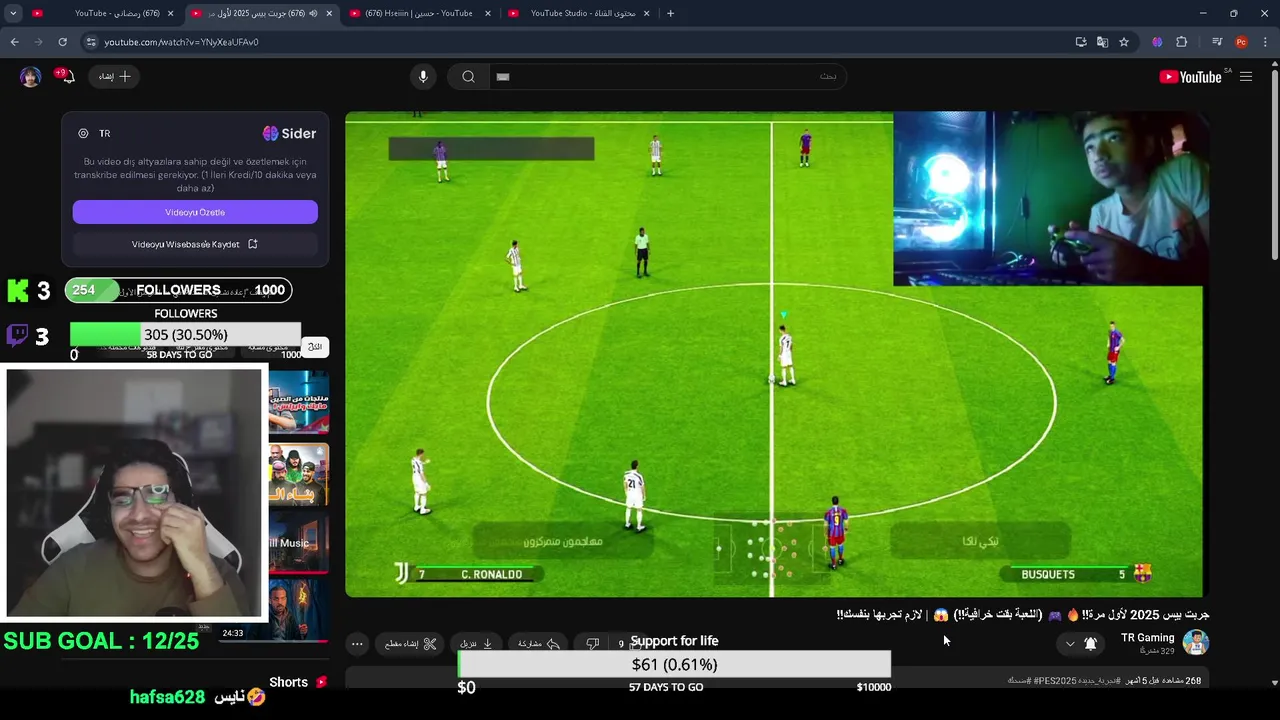Switch to the YouTube Studio tab

[x=578, y=13]
